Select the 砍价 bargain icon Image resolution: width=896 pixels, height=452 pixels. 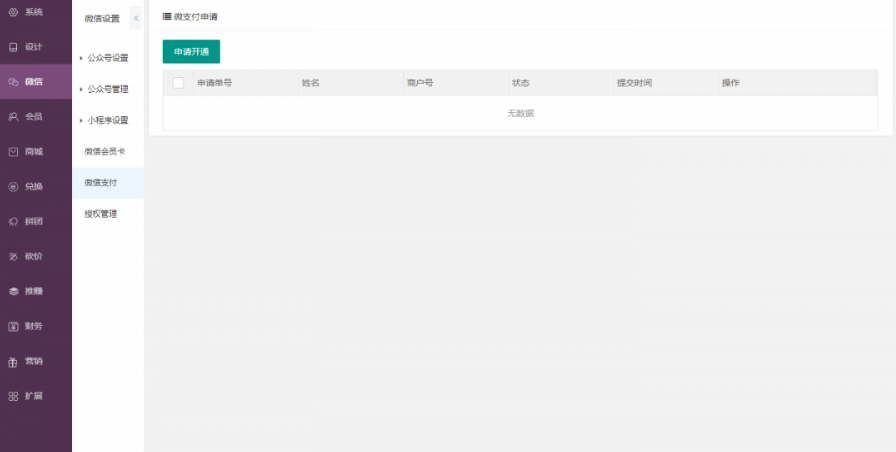coord(13,256)
